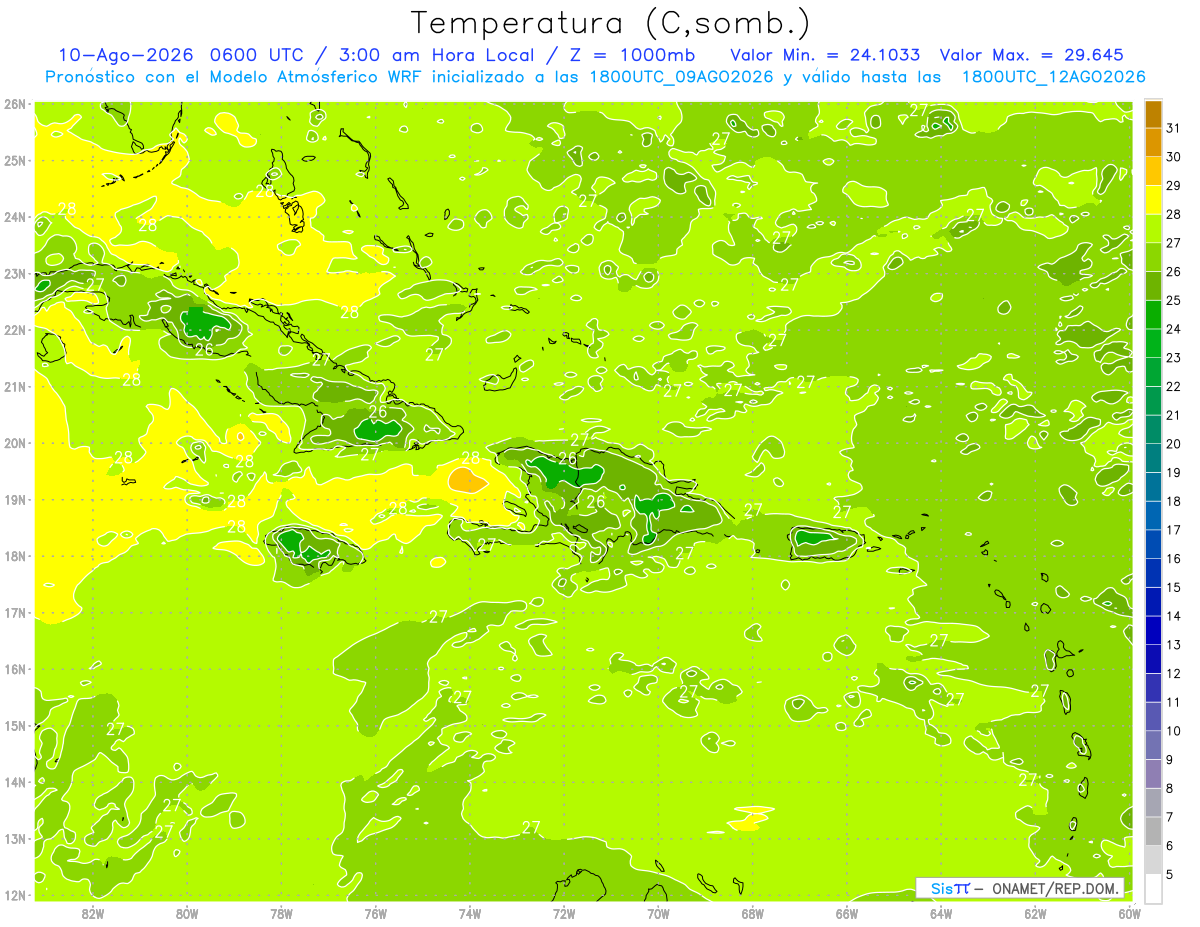Screen dimensions: 1200x927
Task: Select 'Valor Min. = 24.1033' text
Action: click(x=825, y=55)
